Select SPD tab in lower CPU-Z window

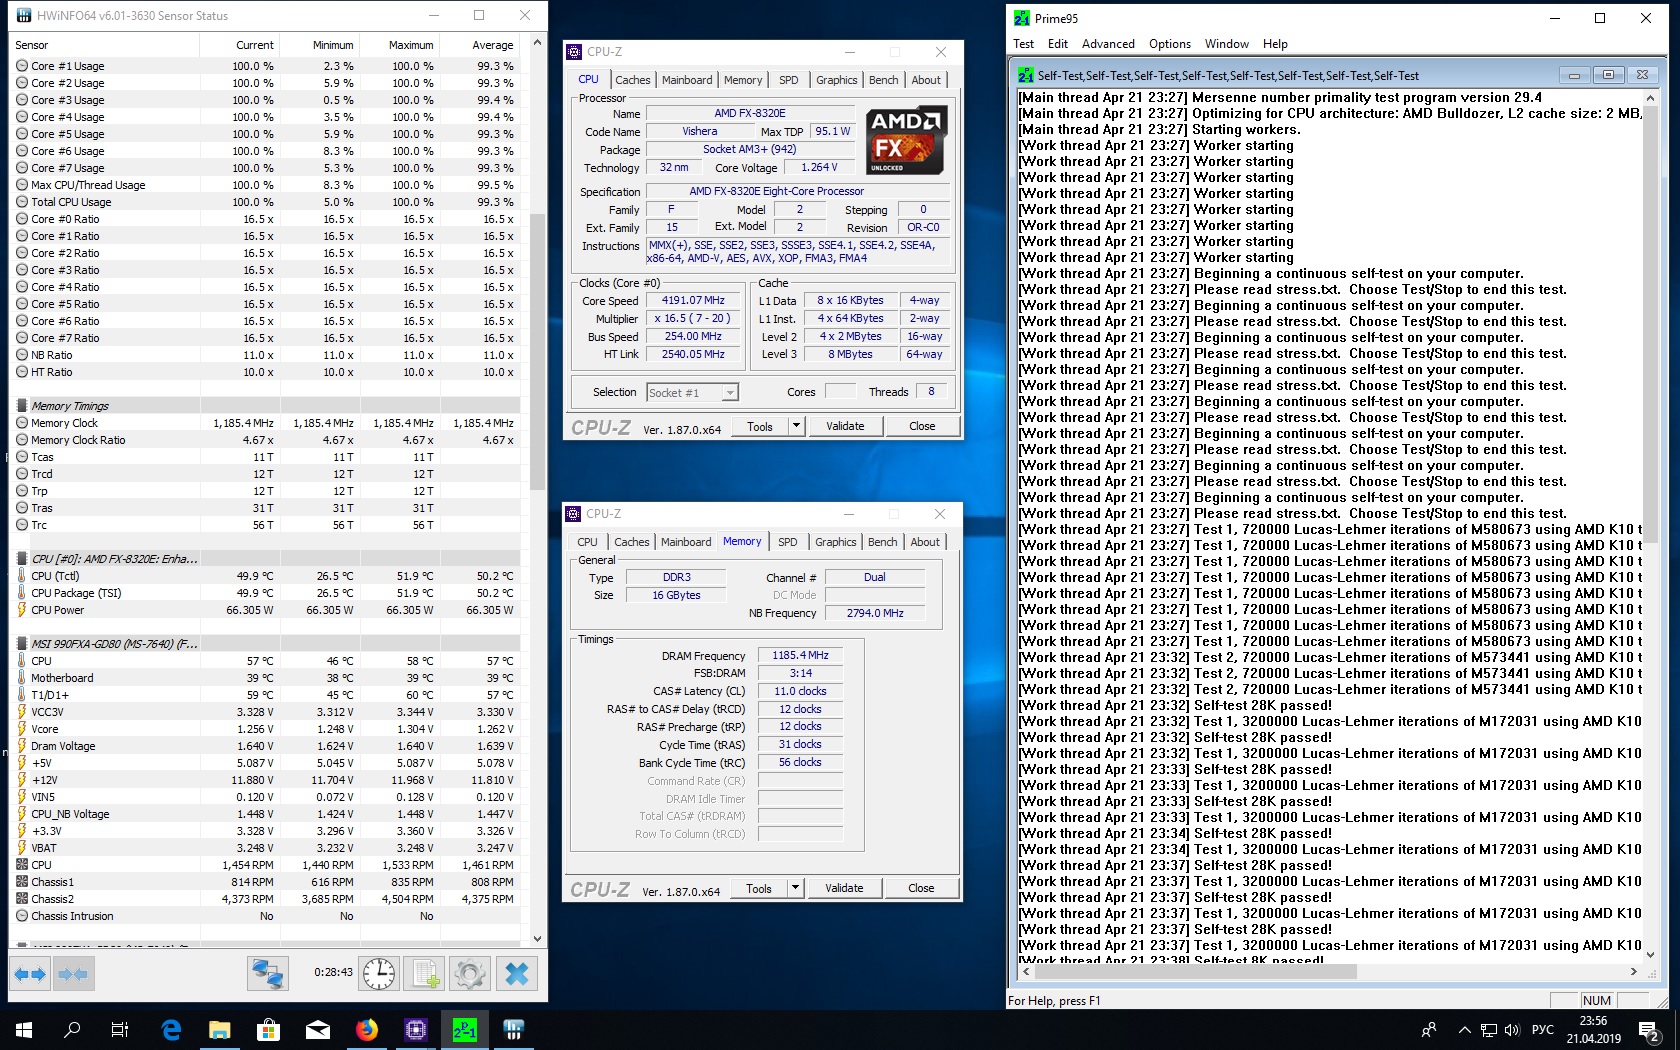[788, 542]
